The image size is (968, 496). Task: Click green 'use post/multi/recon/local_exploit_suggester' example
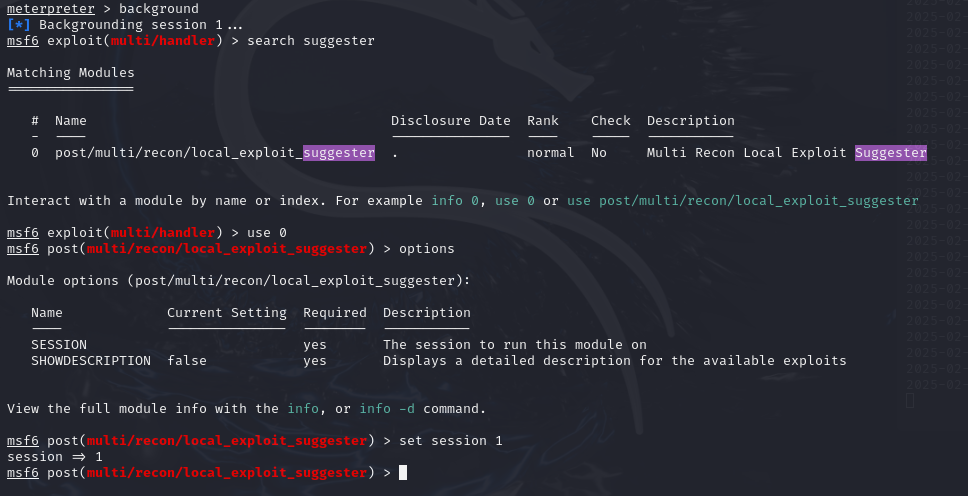click(743, 201)
